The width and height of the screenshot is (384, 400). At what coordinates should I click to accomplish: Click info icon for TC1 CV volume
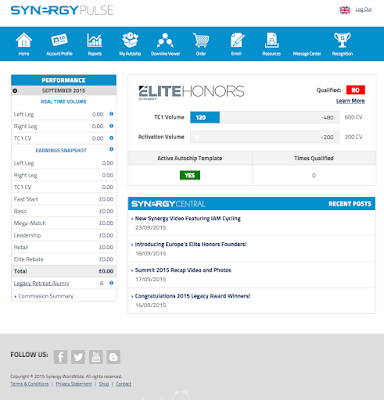pyautogui.click(x=111, y=138)
